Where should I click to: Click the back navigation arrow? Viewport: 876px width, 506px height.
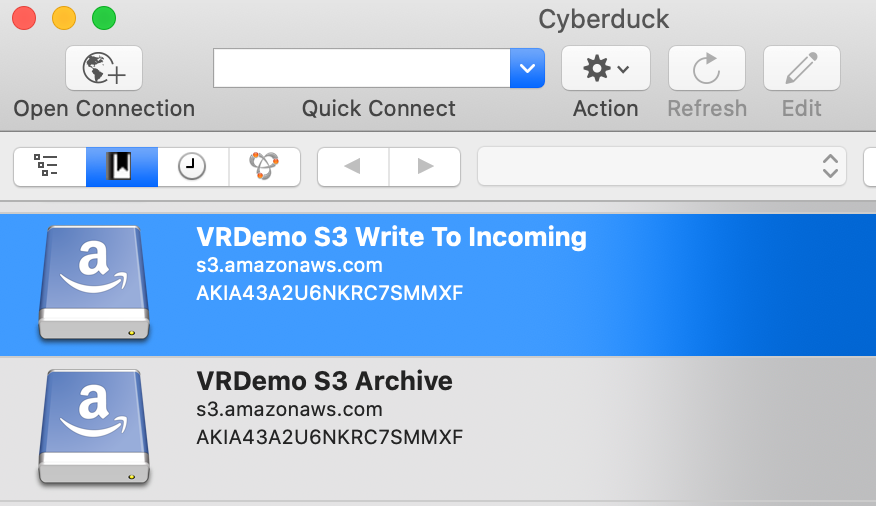pyautogui.click(x=353, y=166)
